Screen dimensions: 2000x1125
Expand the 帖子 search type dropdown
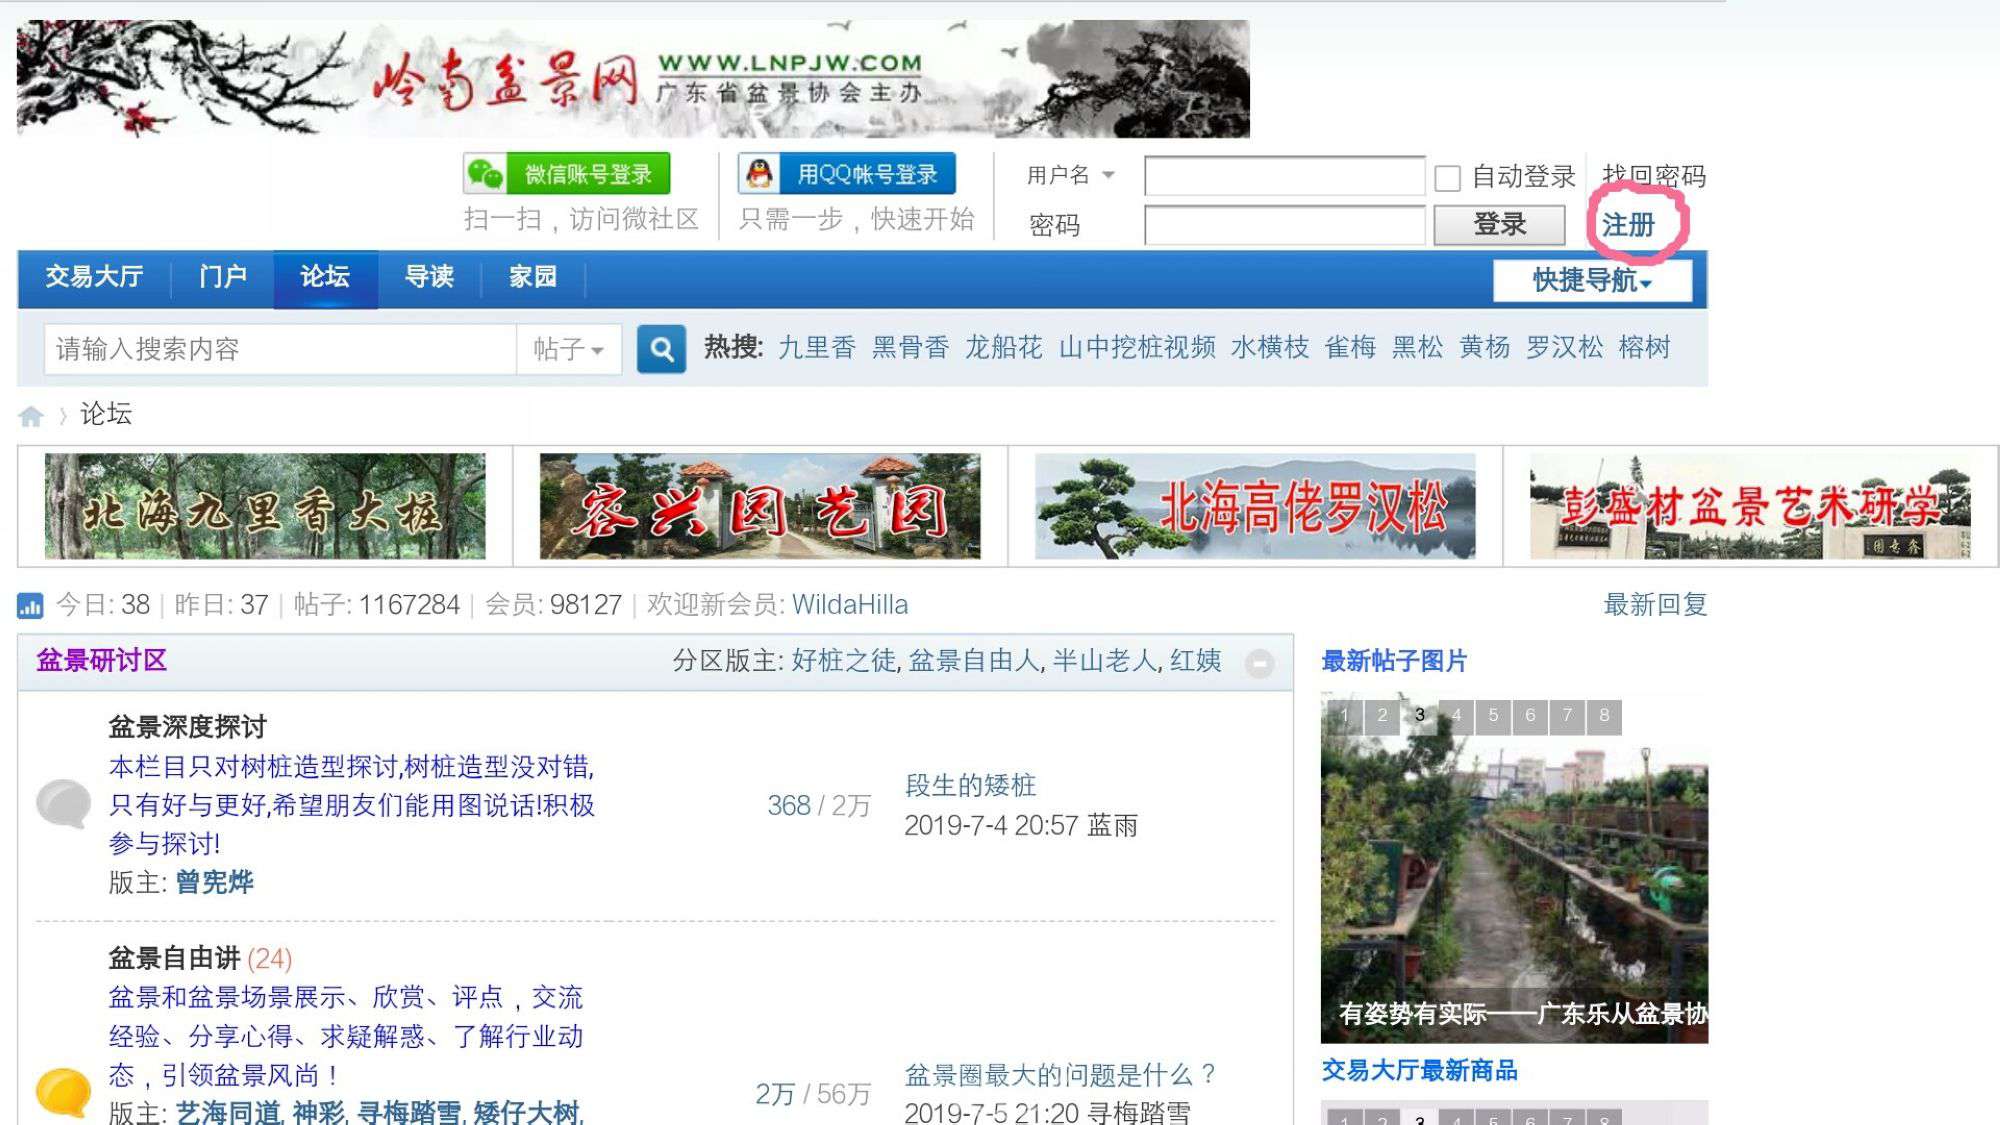(x=568, y=349)
